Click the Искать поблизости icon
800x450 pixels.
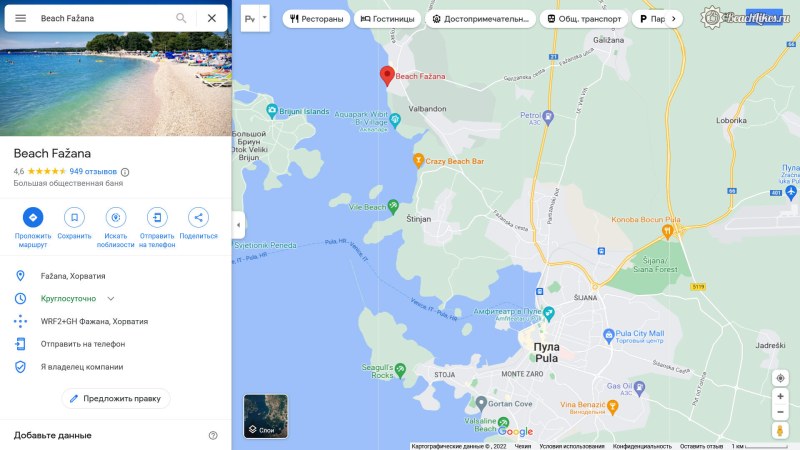click(x=116, y=217)
